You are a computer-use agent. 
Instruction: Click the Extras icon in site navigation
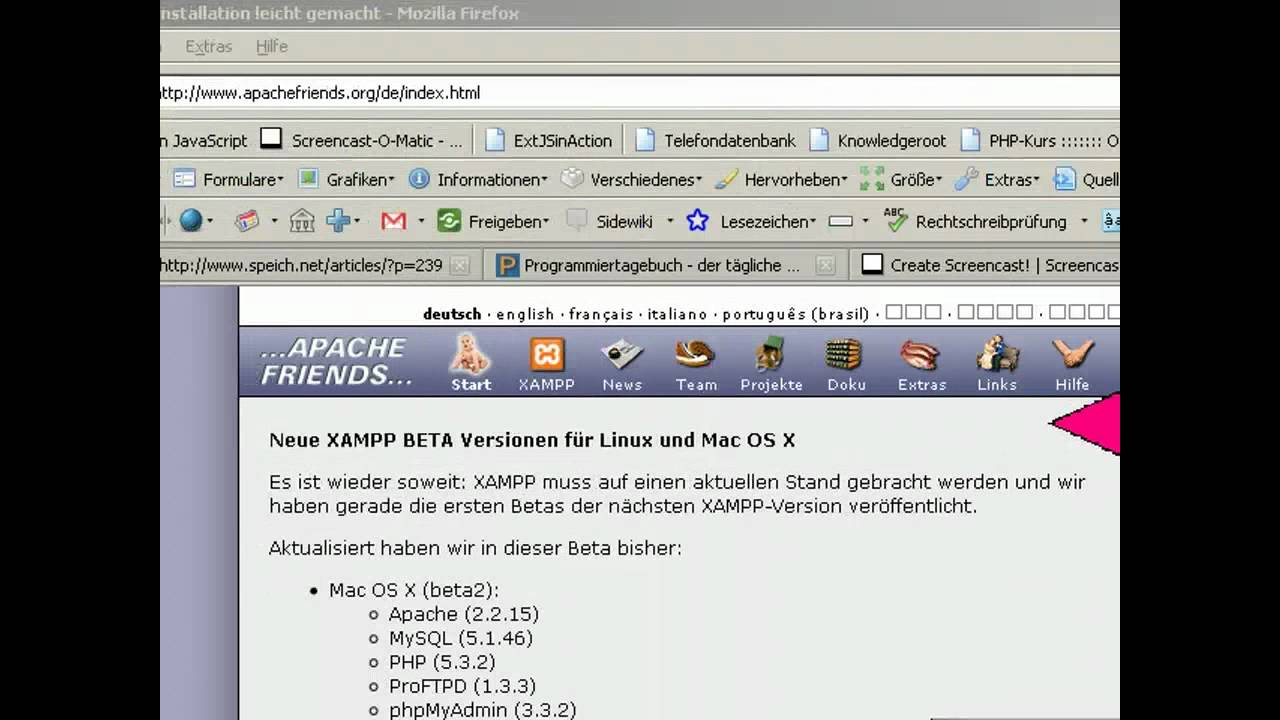coord(921,365)
